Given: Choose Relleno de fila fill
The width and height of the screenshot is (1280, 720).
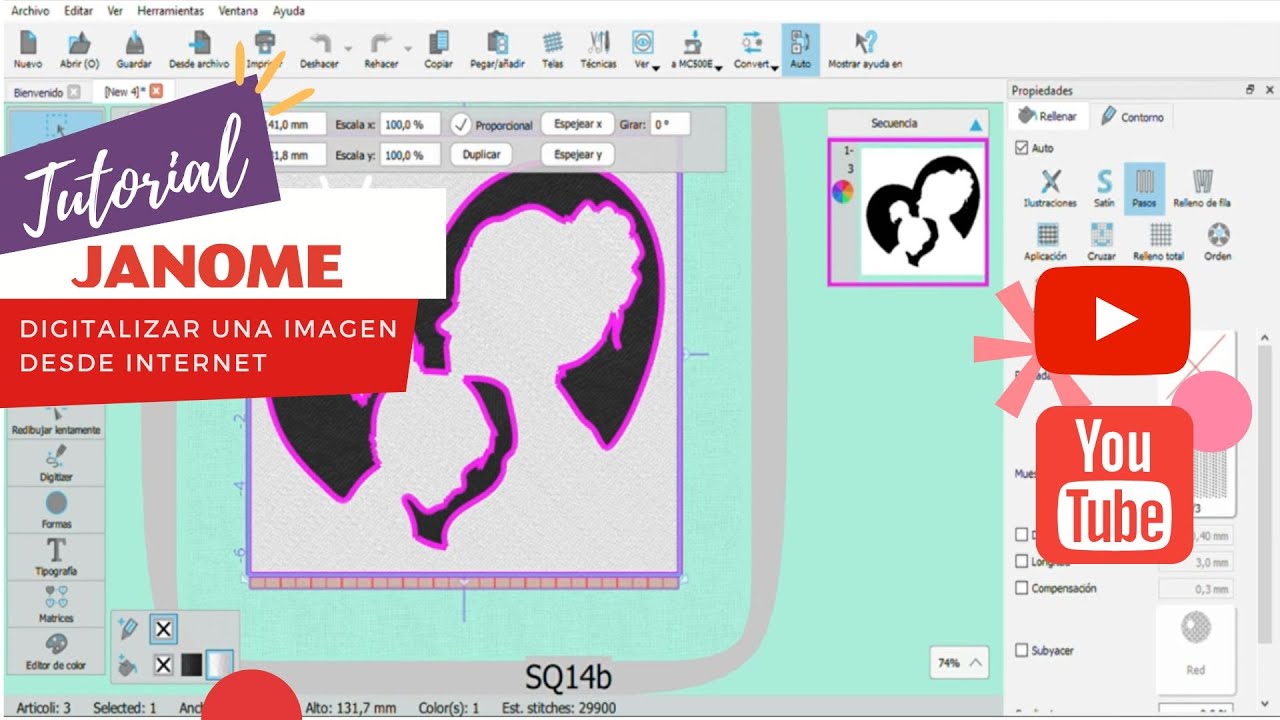Looking at the screenshot, I should point(1202,188).
